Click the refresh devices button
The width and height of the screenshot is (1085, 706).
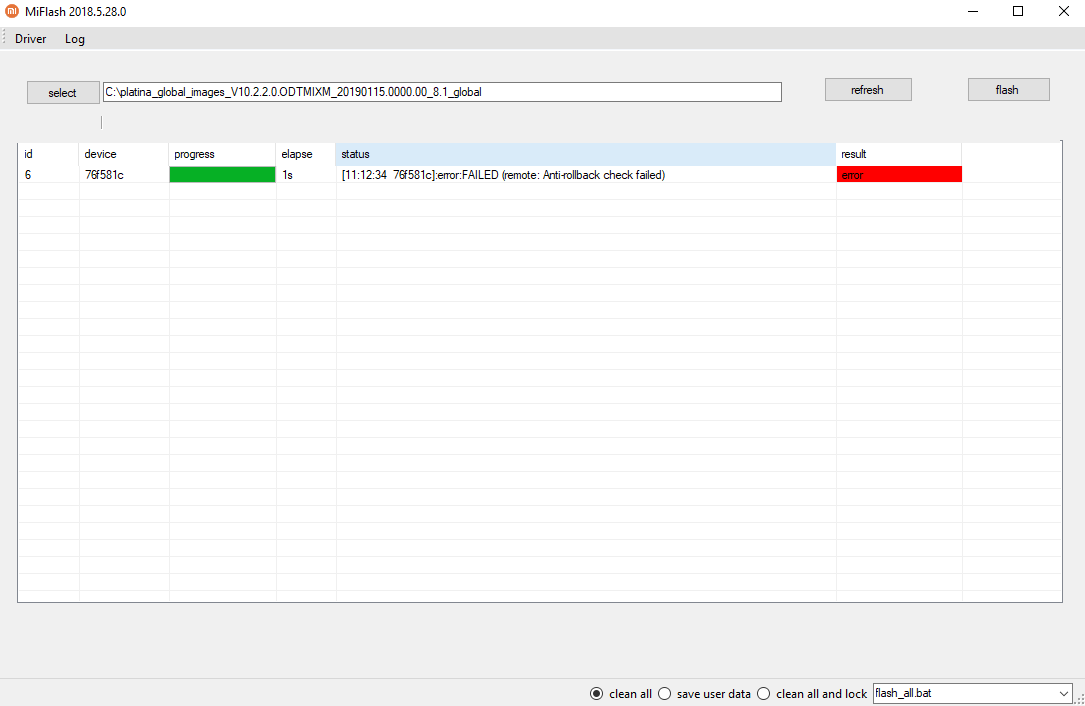tap(868, 90)
